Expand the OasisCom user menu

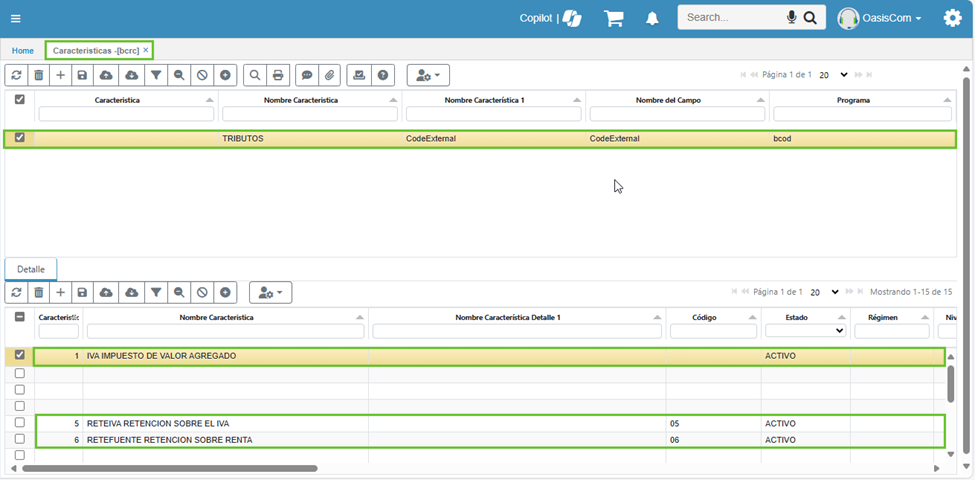pos(880,18)
